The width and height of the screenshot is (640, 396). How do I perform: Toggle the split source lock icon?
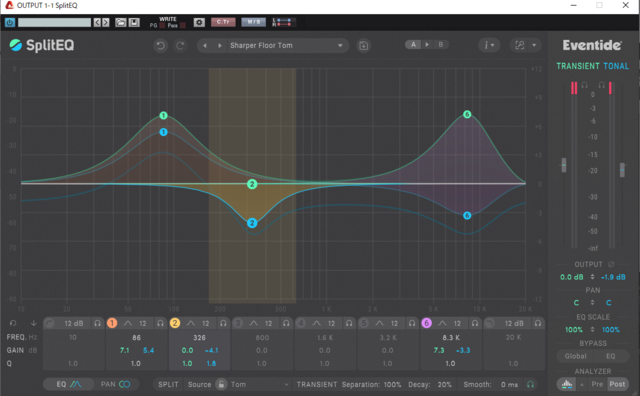tap(221, 384)
